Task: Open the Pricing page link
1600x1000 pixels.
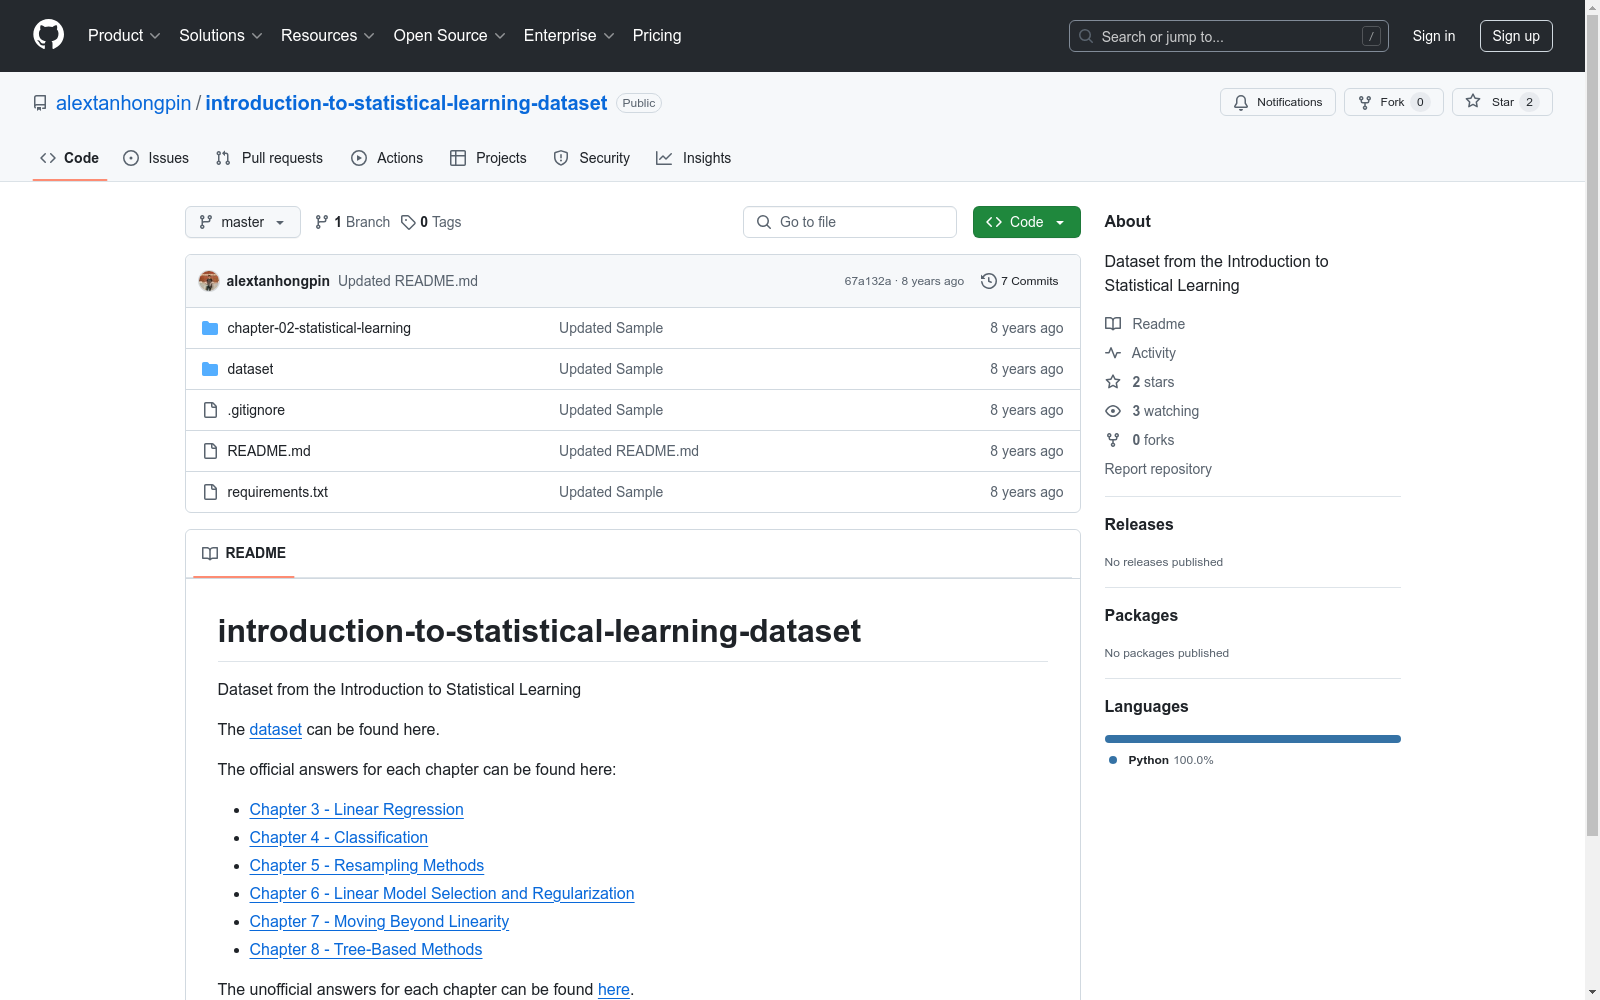Action: point(657,35)
